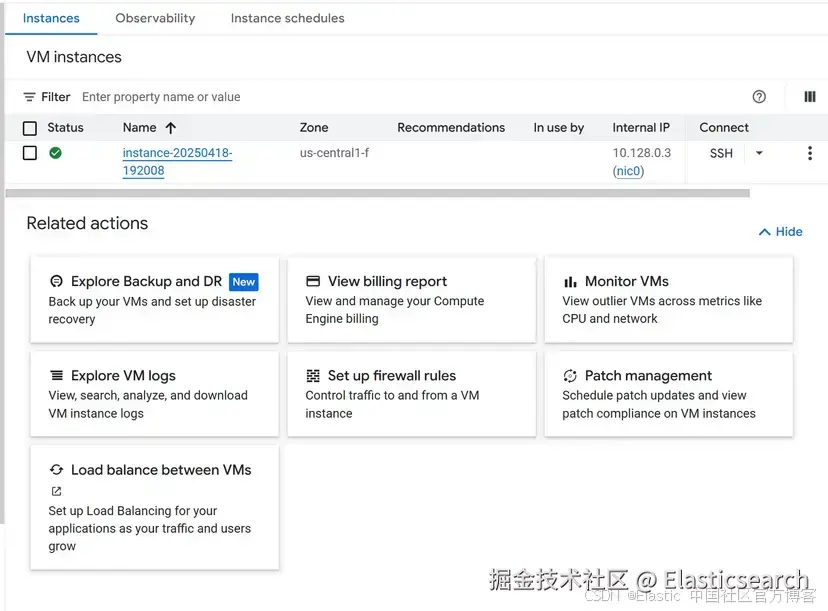Click the filter help question mark icon
Viewport: 828px width, 611px height.
759,97
